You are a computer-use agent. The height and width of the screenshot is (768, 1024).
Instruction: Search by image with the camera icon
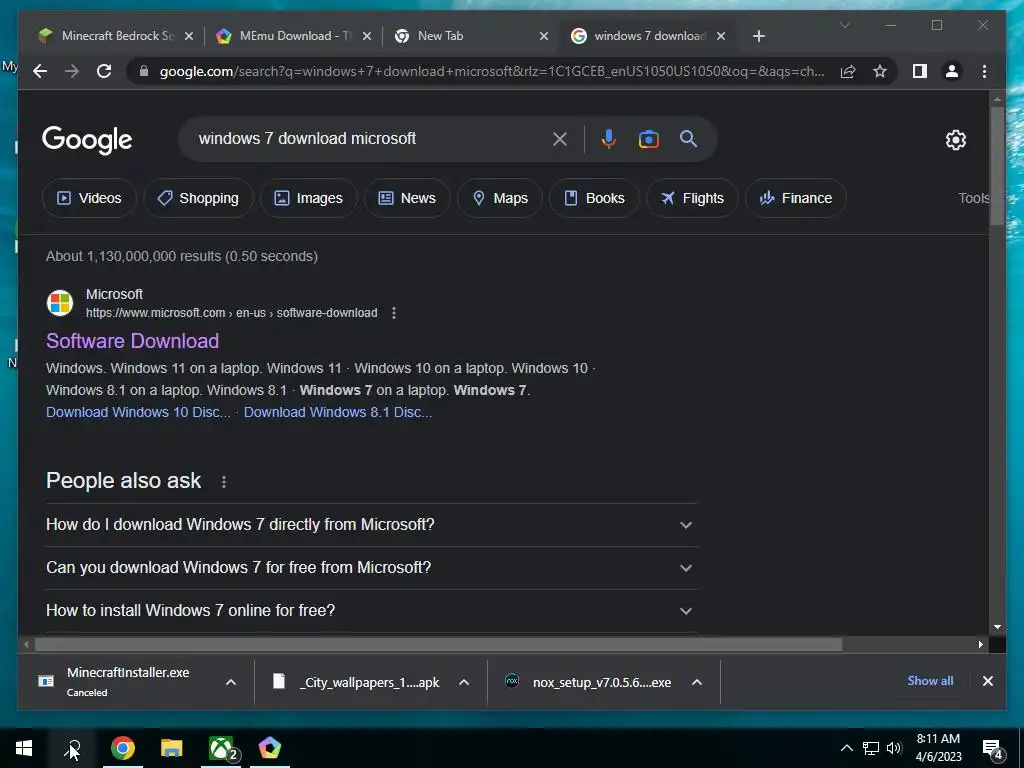click(x=648, y=139)
